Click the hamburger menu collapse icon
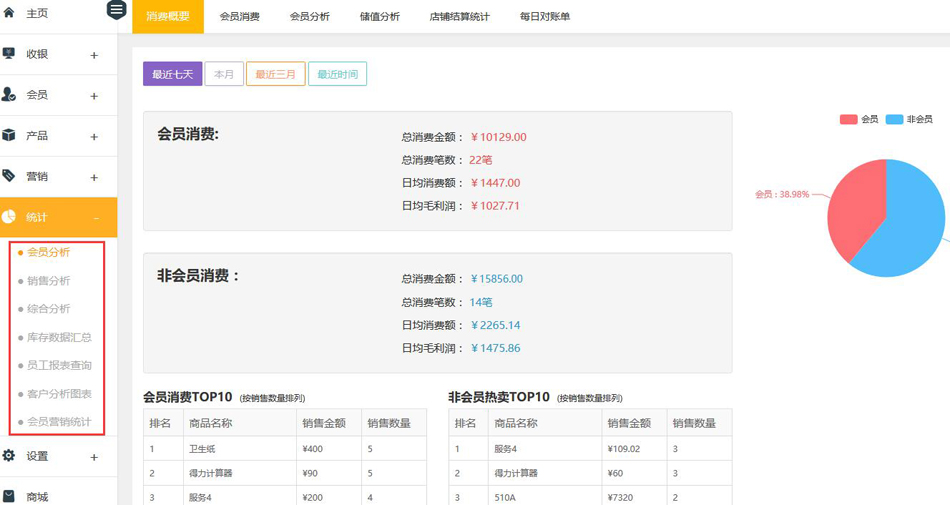 [116, 10]
